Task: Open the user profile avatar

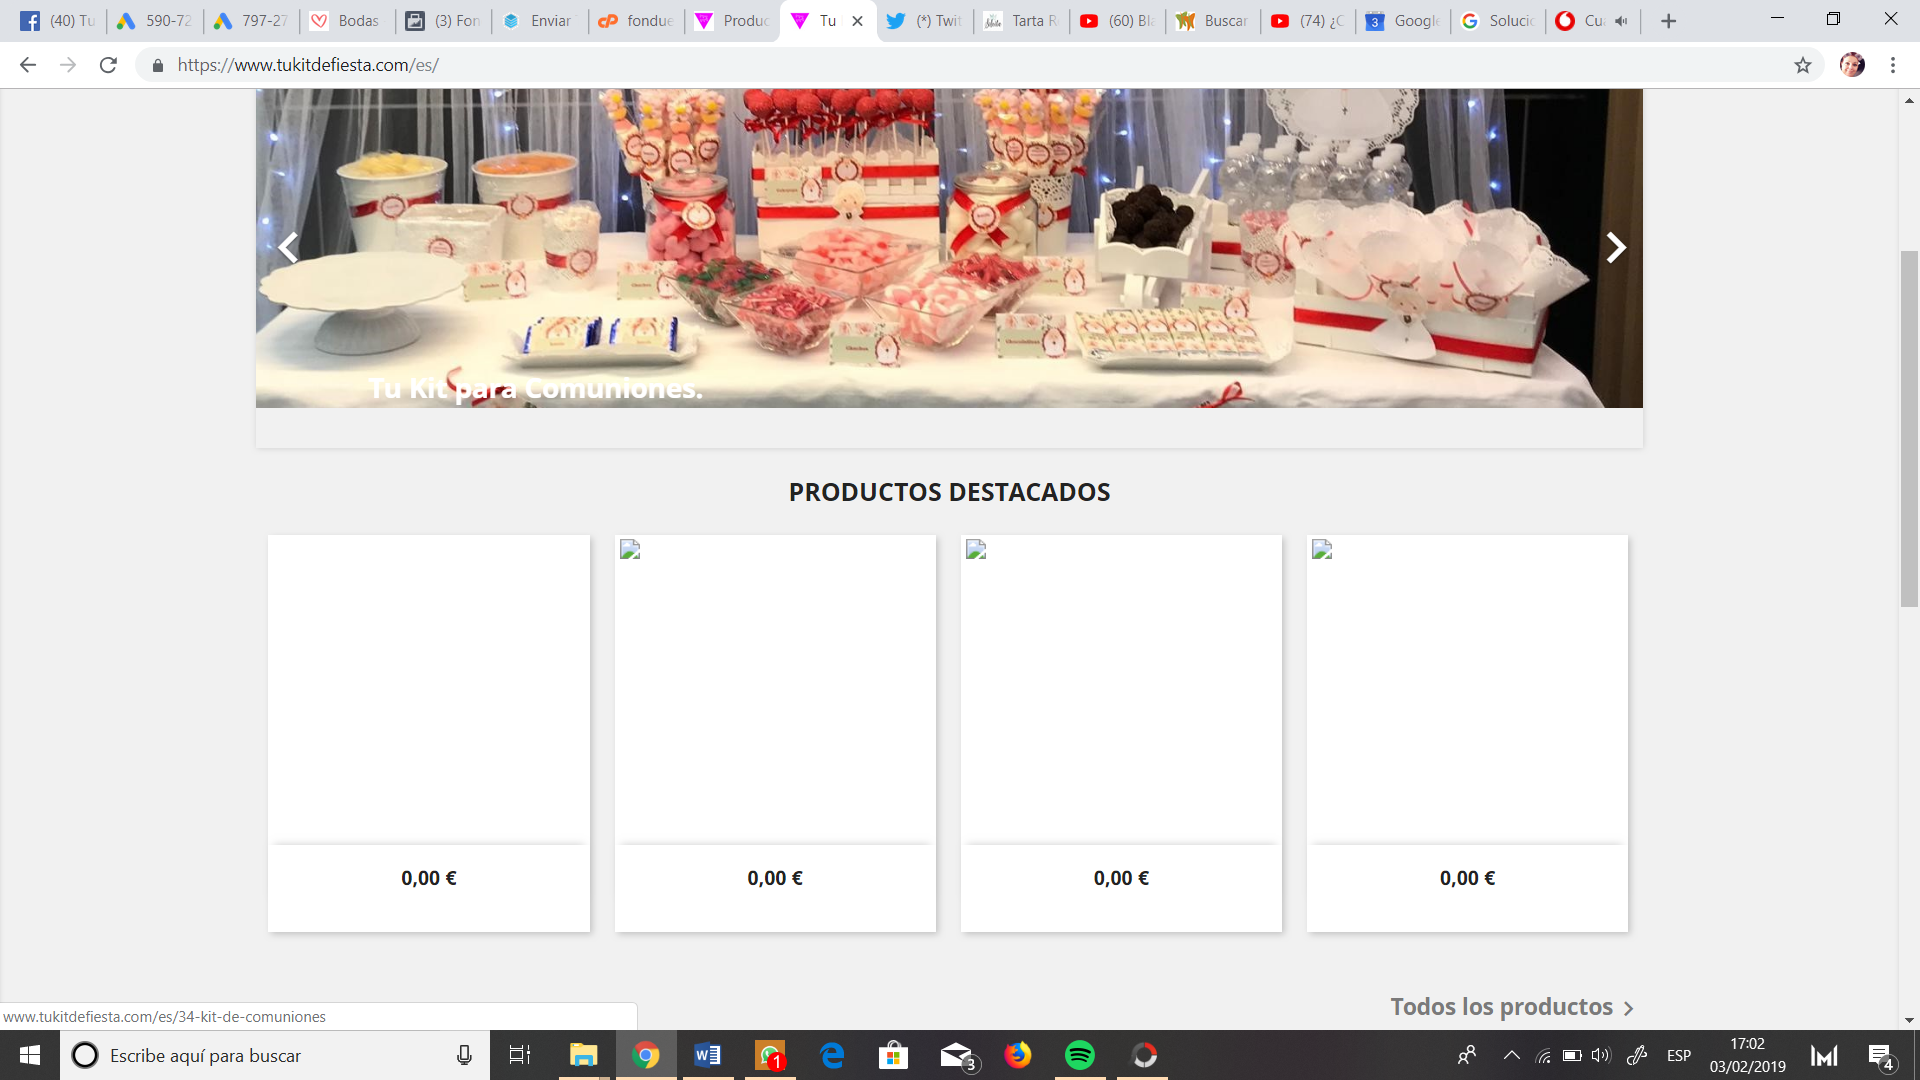Action: [1852, 65]
